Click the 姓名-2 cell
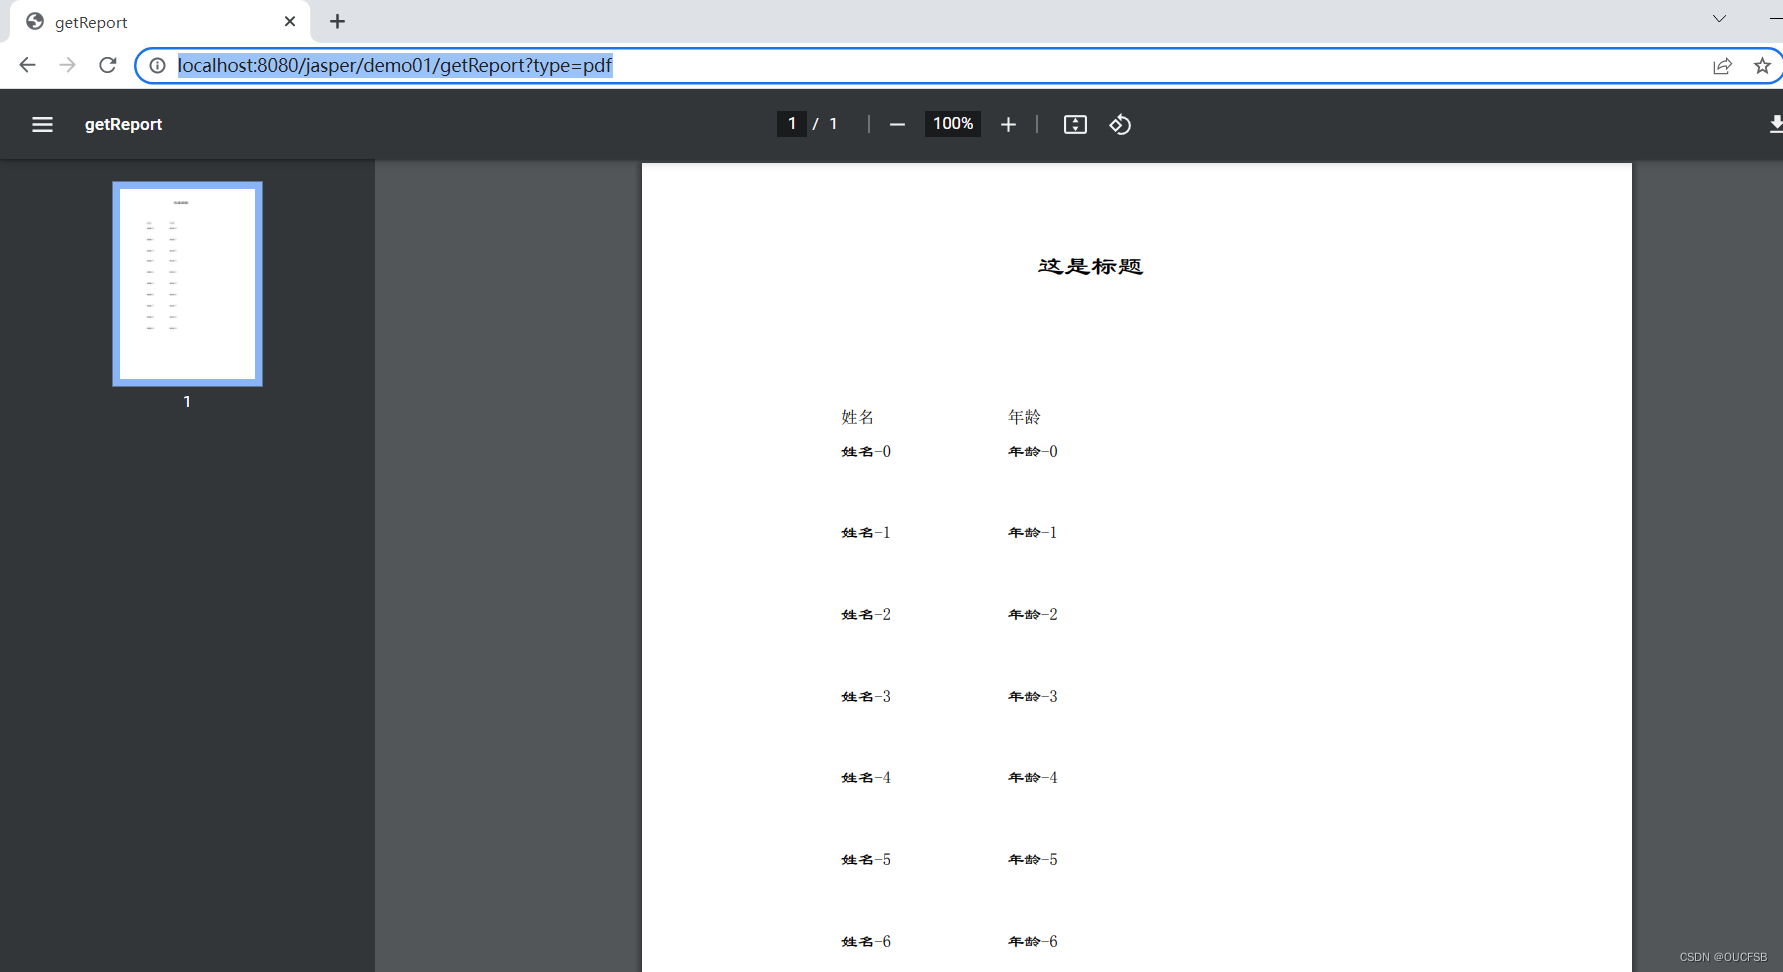Image resolution: width=1783 pixels, height=972 pixels. coord(866,615)
